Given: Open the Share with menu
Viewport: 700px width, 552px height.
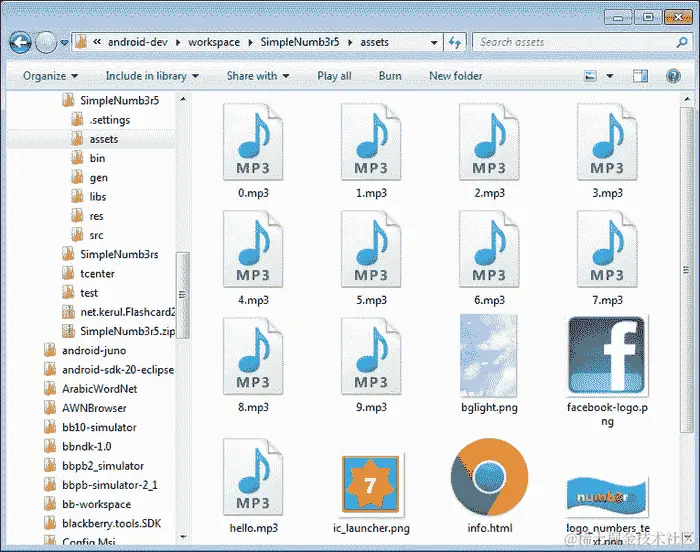Looking at the screenshot, I should click(x=258, y=76).
